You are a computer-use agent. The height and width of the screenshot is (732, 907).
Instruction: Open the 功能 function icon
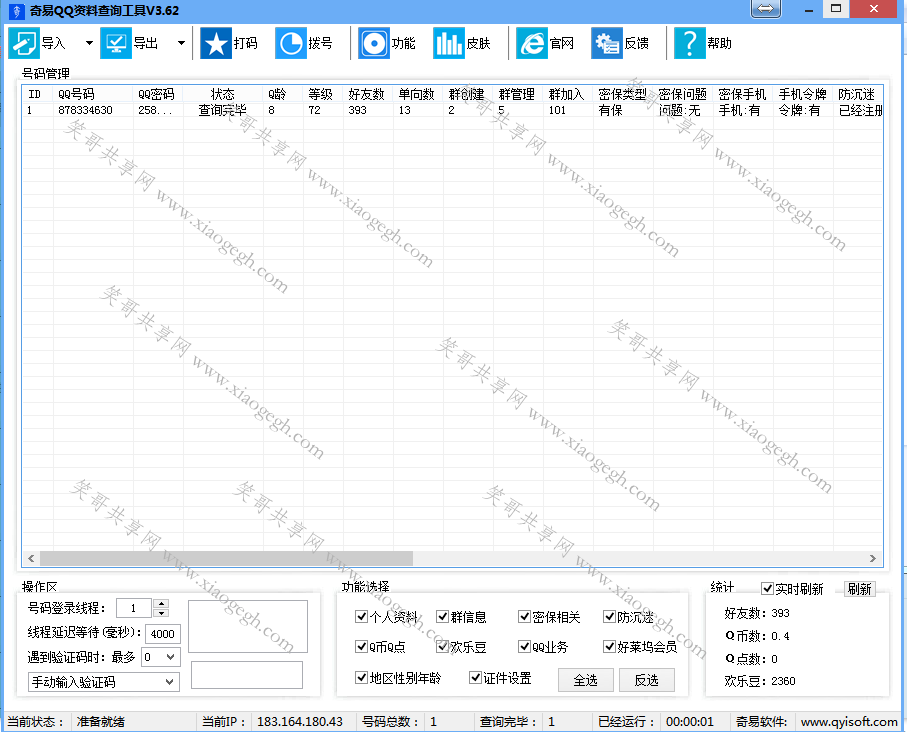pos(374,43)
